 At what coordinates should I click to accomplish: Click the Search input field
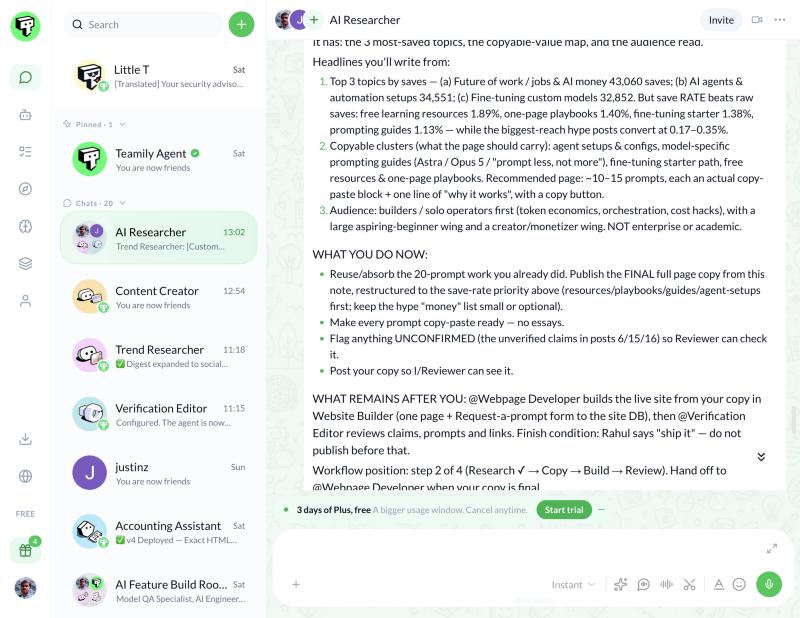click(143, 24)
